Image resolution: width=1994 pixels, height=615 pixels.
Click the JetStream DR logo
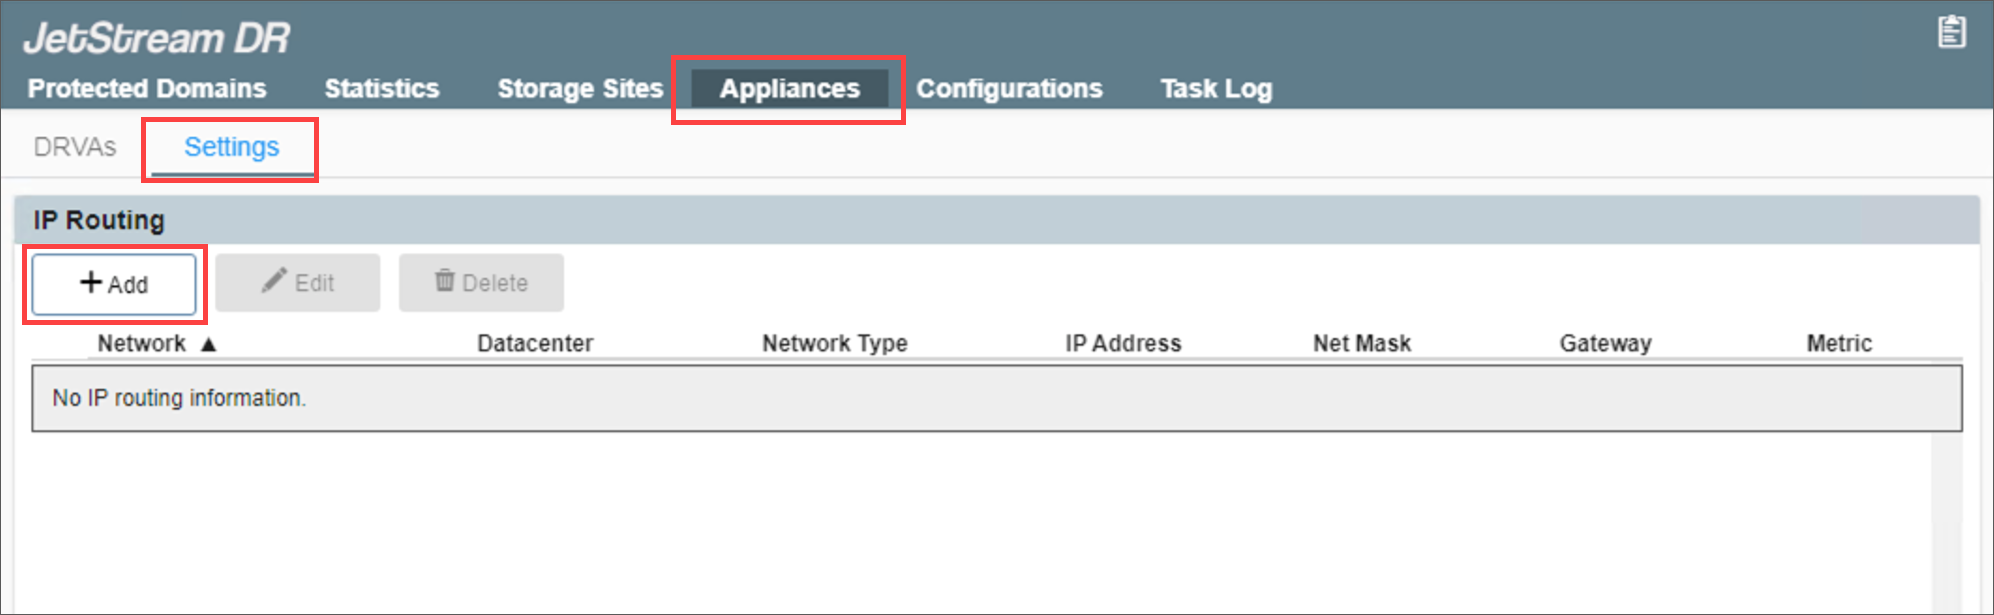[x=157, y=38]
